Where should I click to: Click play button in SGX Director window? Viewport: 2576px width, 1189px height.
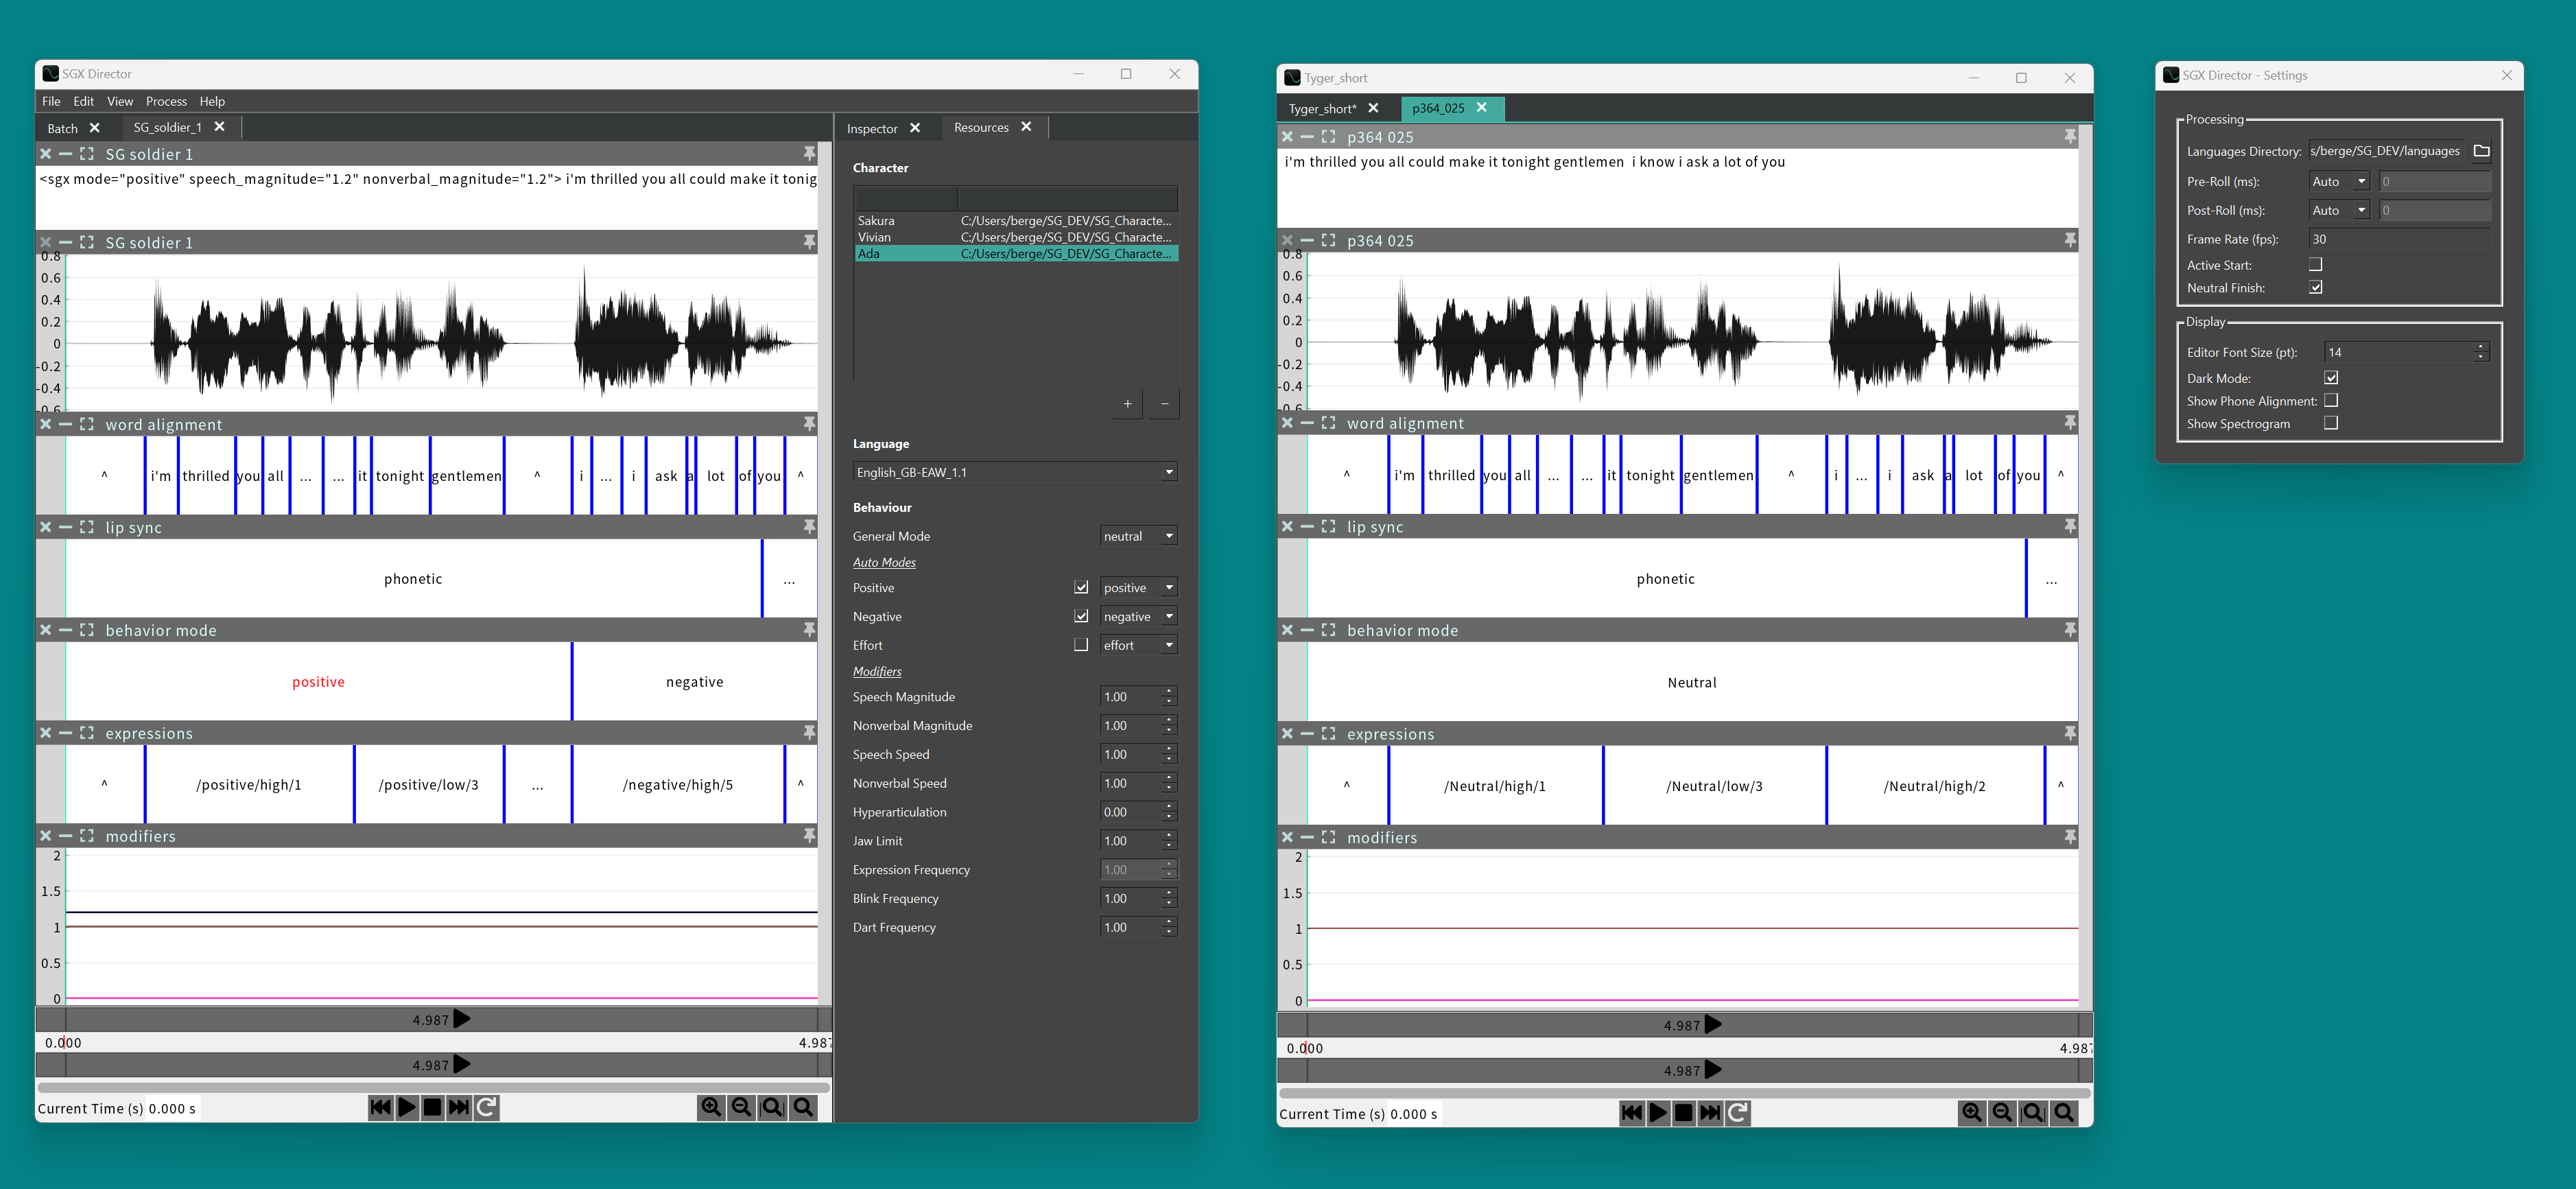coord(407,1107)
